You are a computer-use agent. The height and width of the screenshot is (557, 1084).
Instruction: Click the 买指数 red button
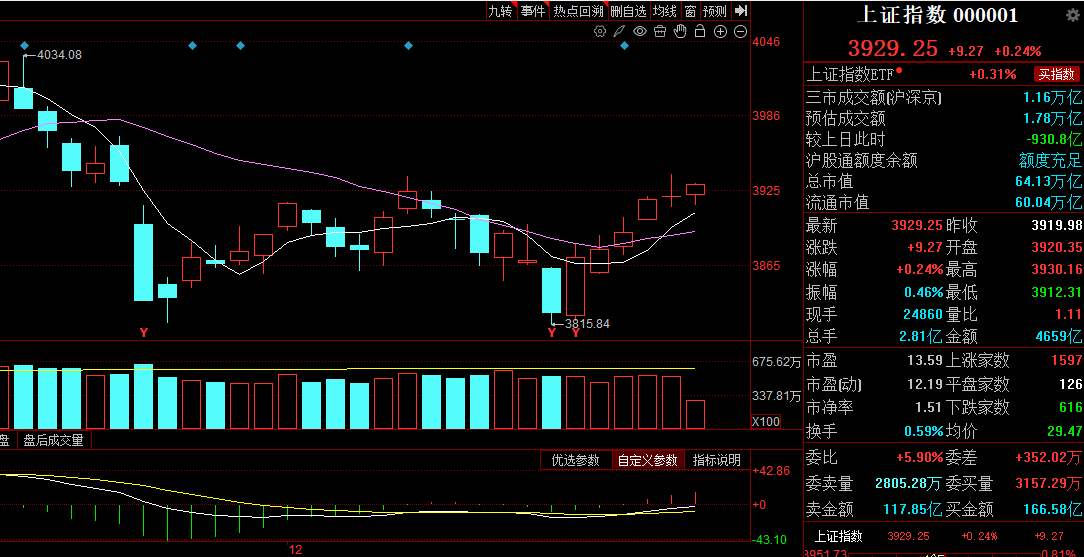(1057, 75)
